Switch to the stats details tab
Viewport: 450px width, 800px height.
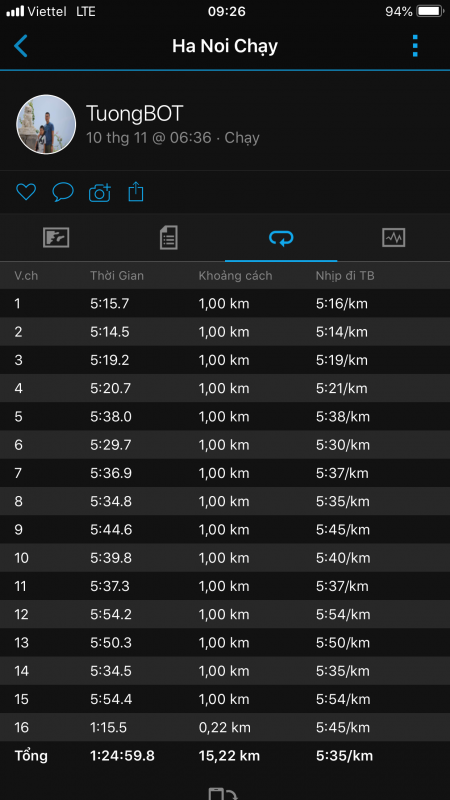tap(169, 238)
